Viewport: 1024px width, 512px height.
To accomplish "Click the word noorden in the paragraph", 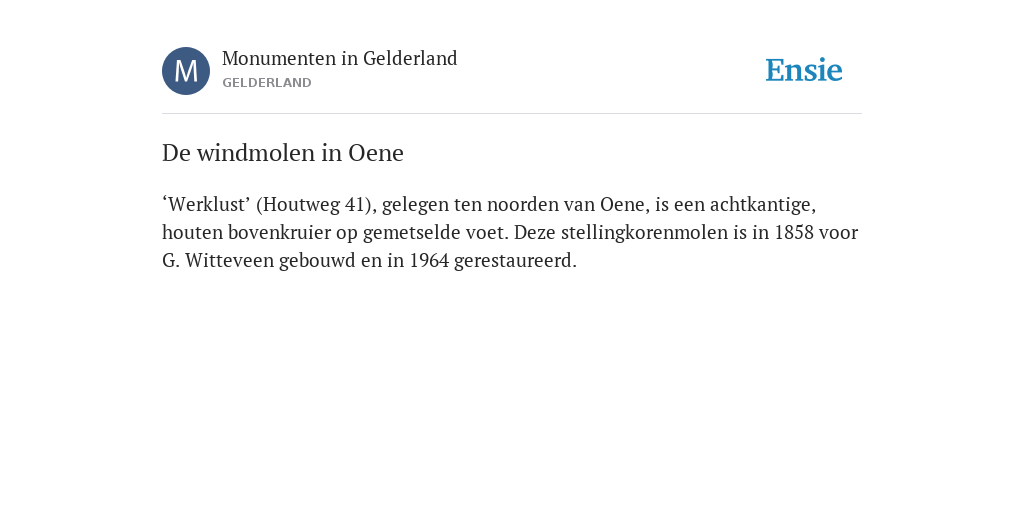I will coord(522,204).
